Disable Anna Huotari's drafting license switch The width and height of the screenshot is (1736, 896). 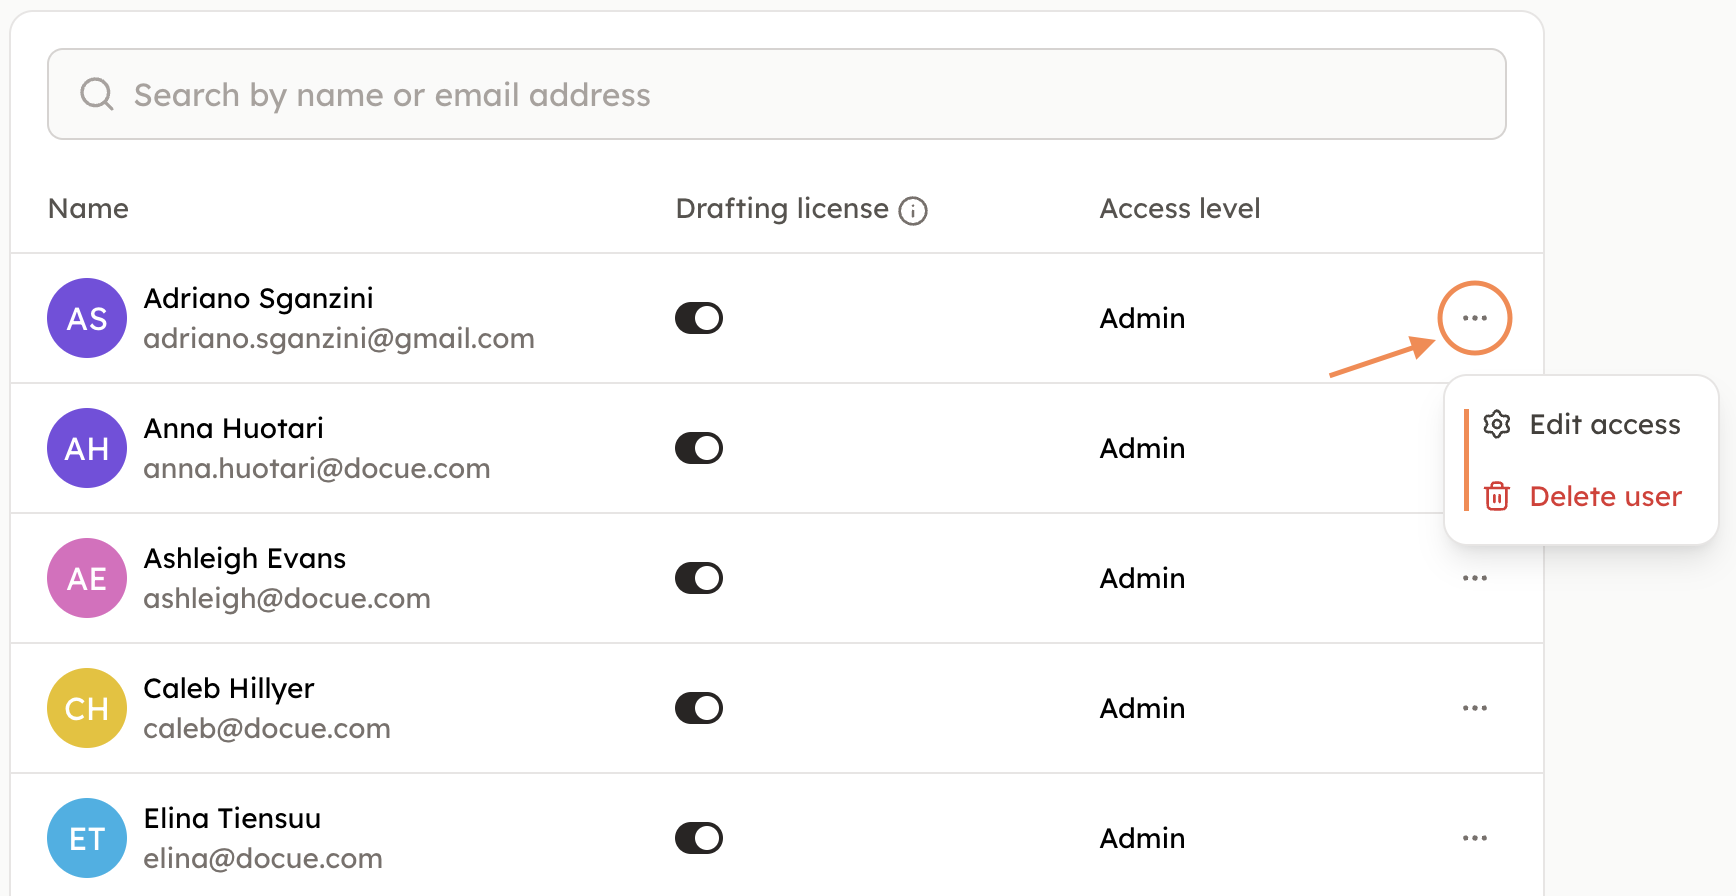[x=699, y=448]
